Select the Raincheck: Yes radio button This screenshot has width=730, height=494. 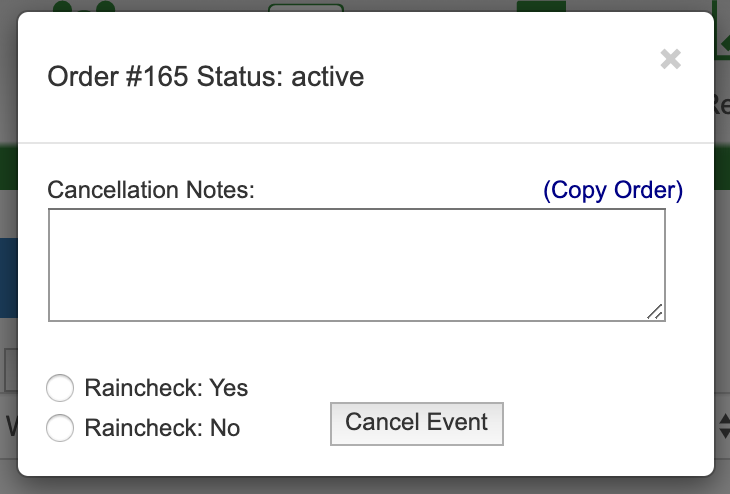60,387
